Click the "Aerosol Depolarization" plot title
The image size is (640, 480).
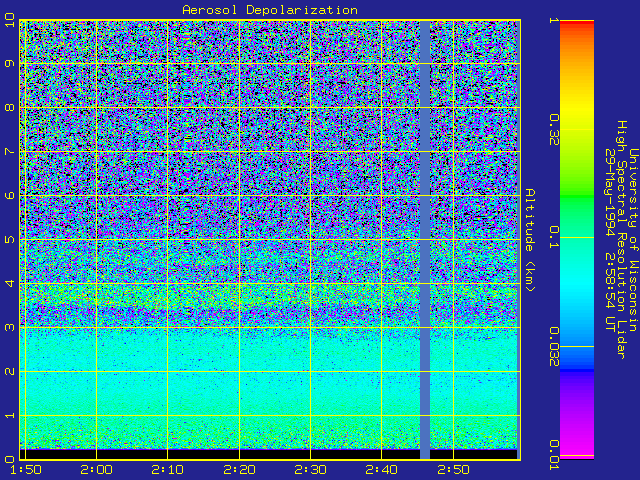tap(270, 10)
